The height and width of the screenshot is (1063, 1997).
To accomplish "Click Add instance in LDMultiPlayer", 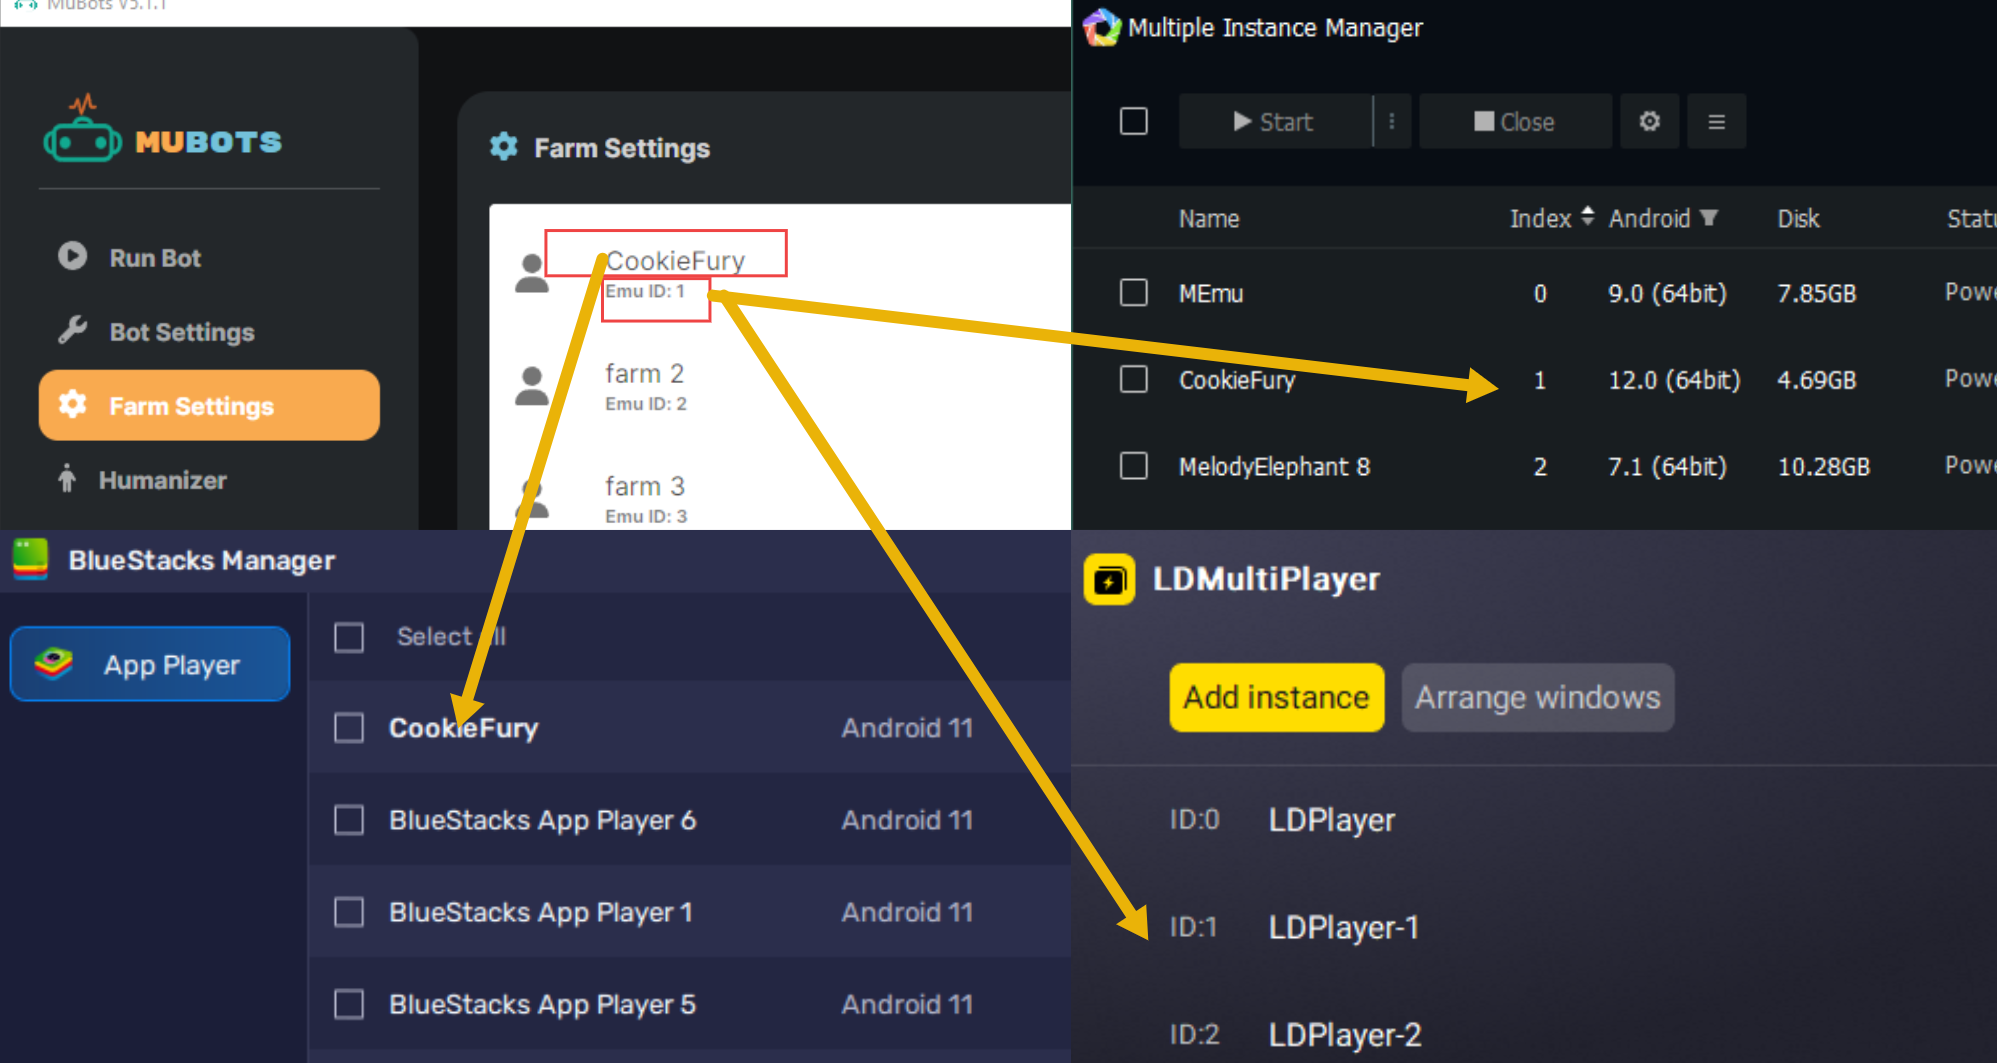I will pyautogui.click(x=1276, y=697).
